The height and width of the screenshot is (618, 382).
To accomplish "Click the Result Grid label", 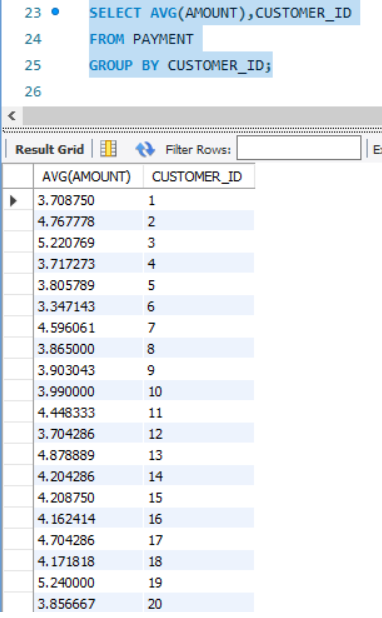I will point(49,149).
